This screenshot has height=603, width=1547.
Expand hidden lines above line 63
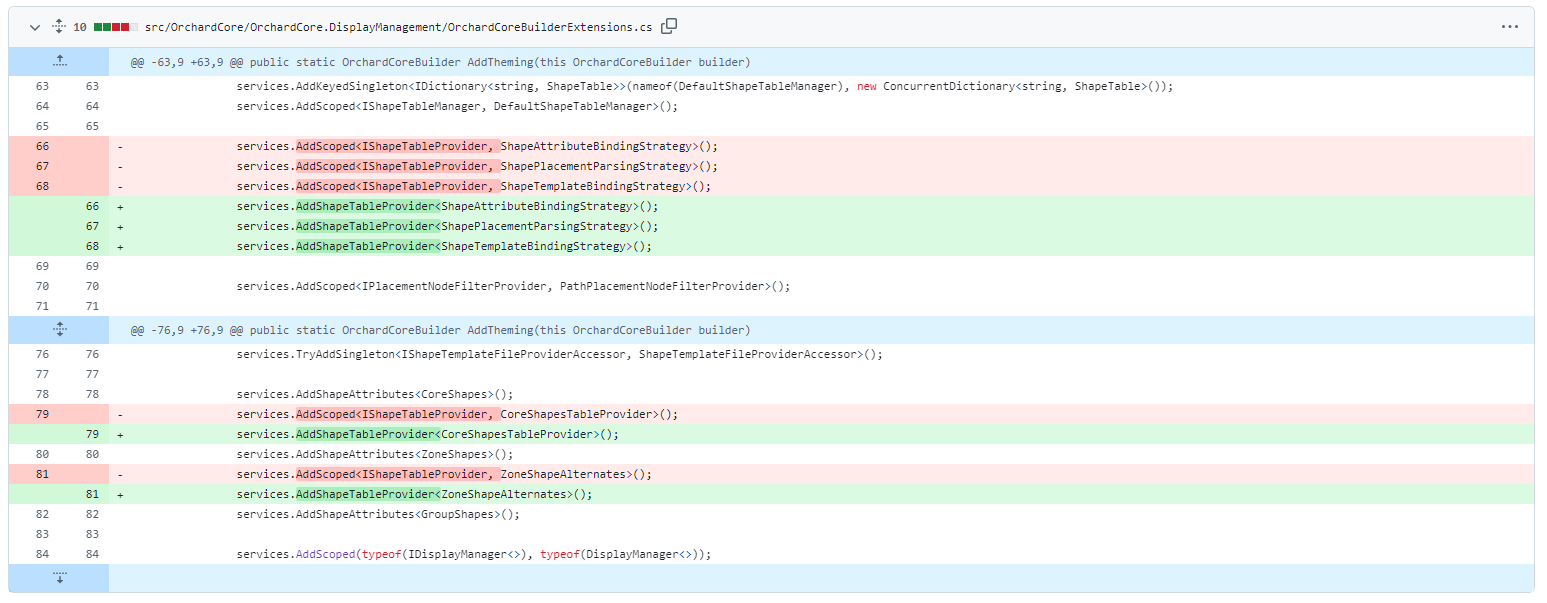click(59, 62)
